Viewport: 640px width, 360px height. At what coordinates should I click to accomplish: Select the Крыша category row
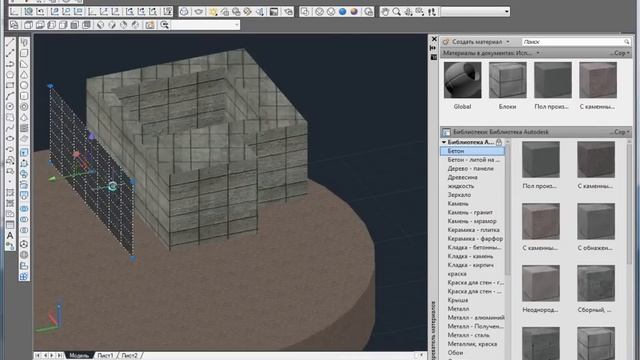point(458,300)
